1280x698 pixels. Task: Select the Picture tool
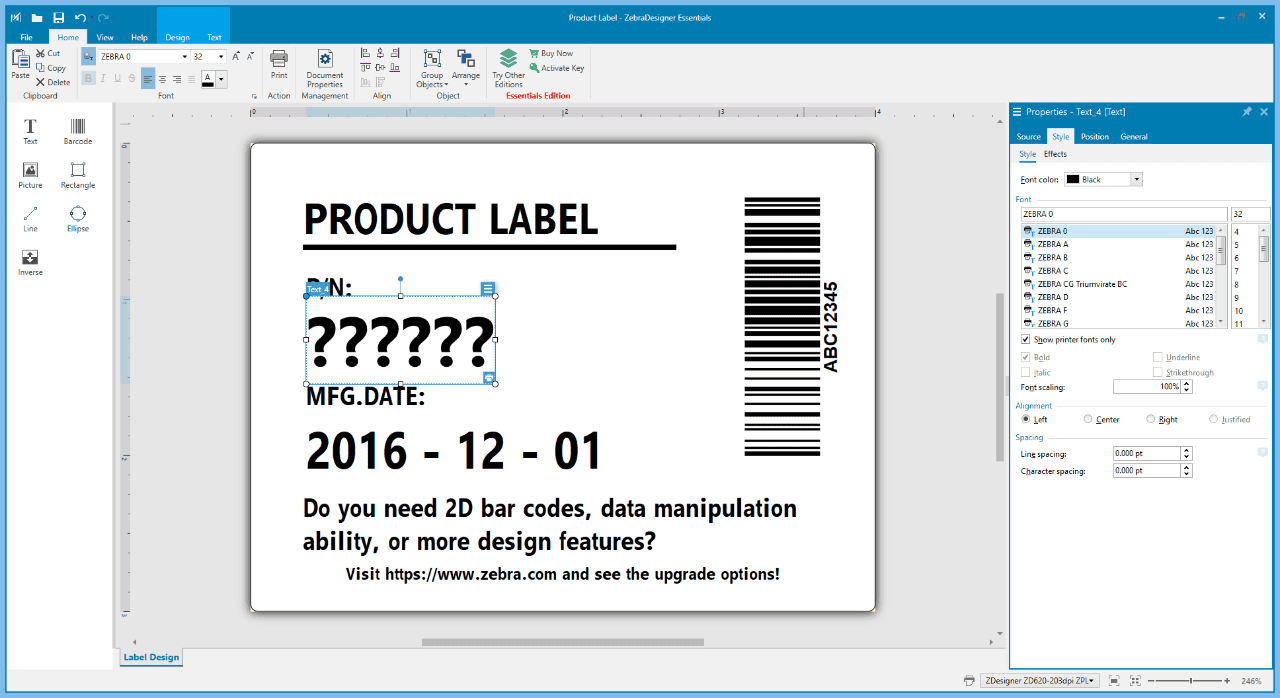[29, 175]
